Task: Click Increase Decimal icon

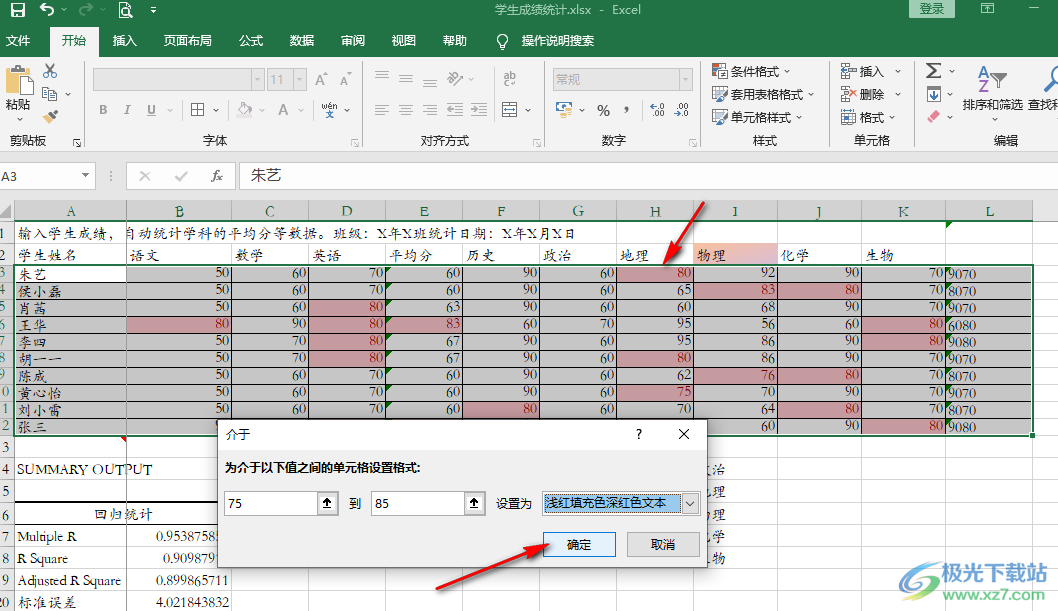Action: (x=657, y=110)
